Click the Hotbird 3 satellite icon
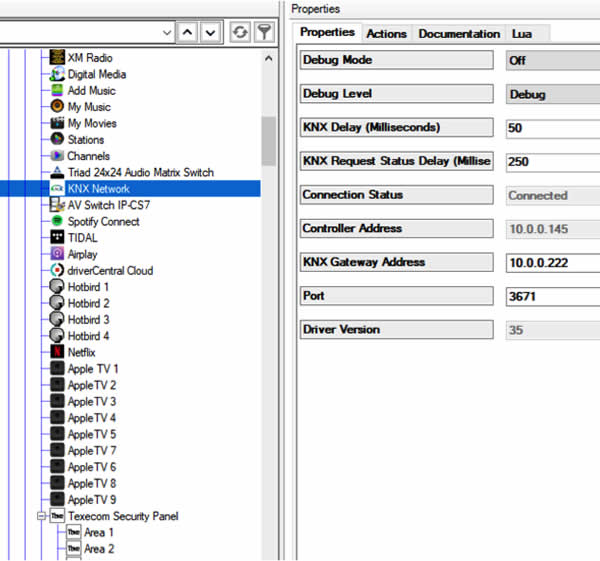Screen dimensions: 600x561 tap(57, 319)
